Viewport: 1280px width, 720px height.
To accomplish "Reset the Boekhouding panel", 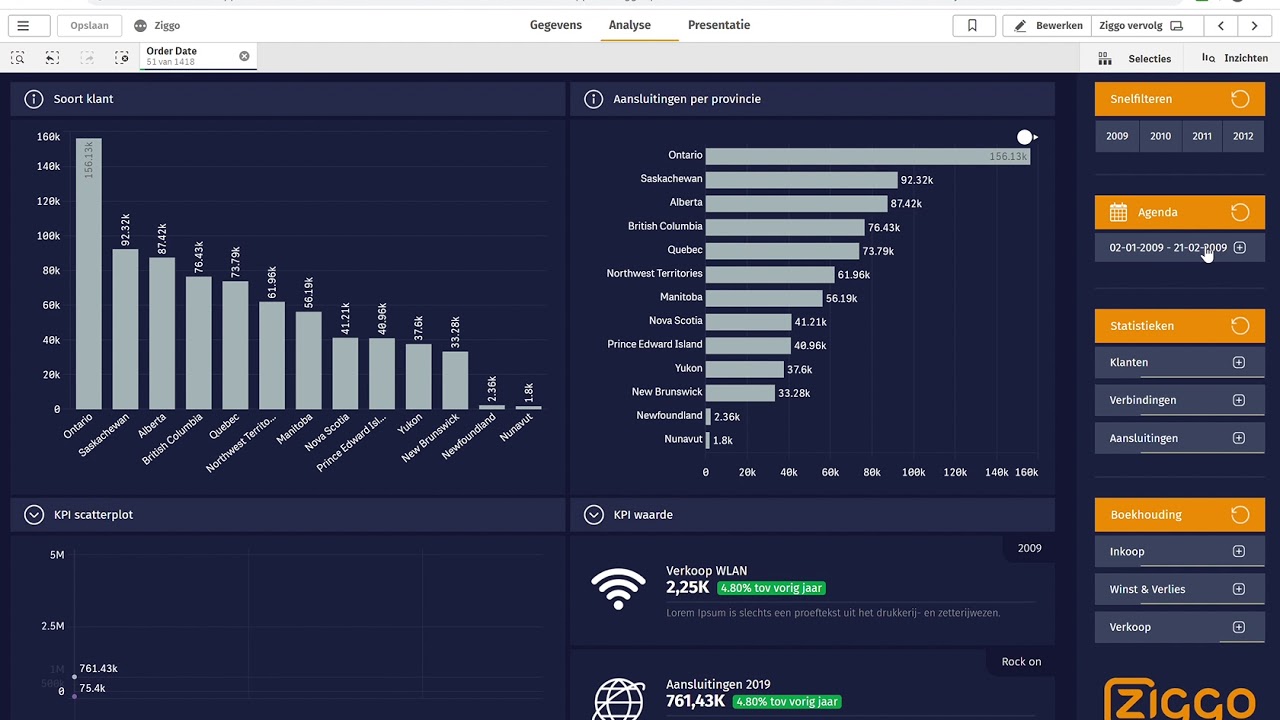I will [1240, 514].
